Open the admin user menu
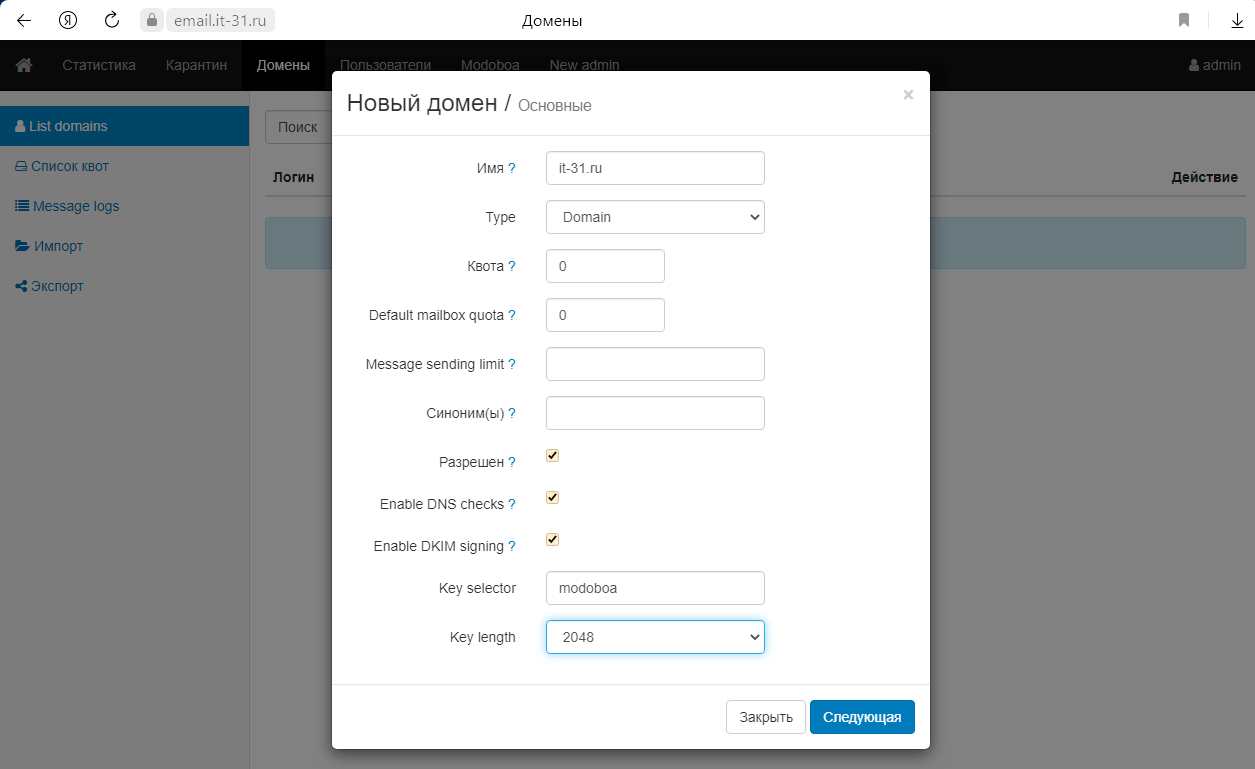 point(1214,65)
